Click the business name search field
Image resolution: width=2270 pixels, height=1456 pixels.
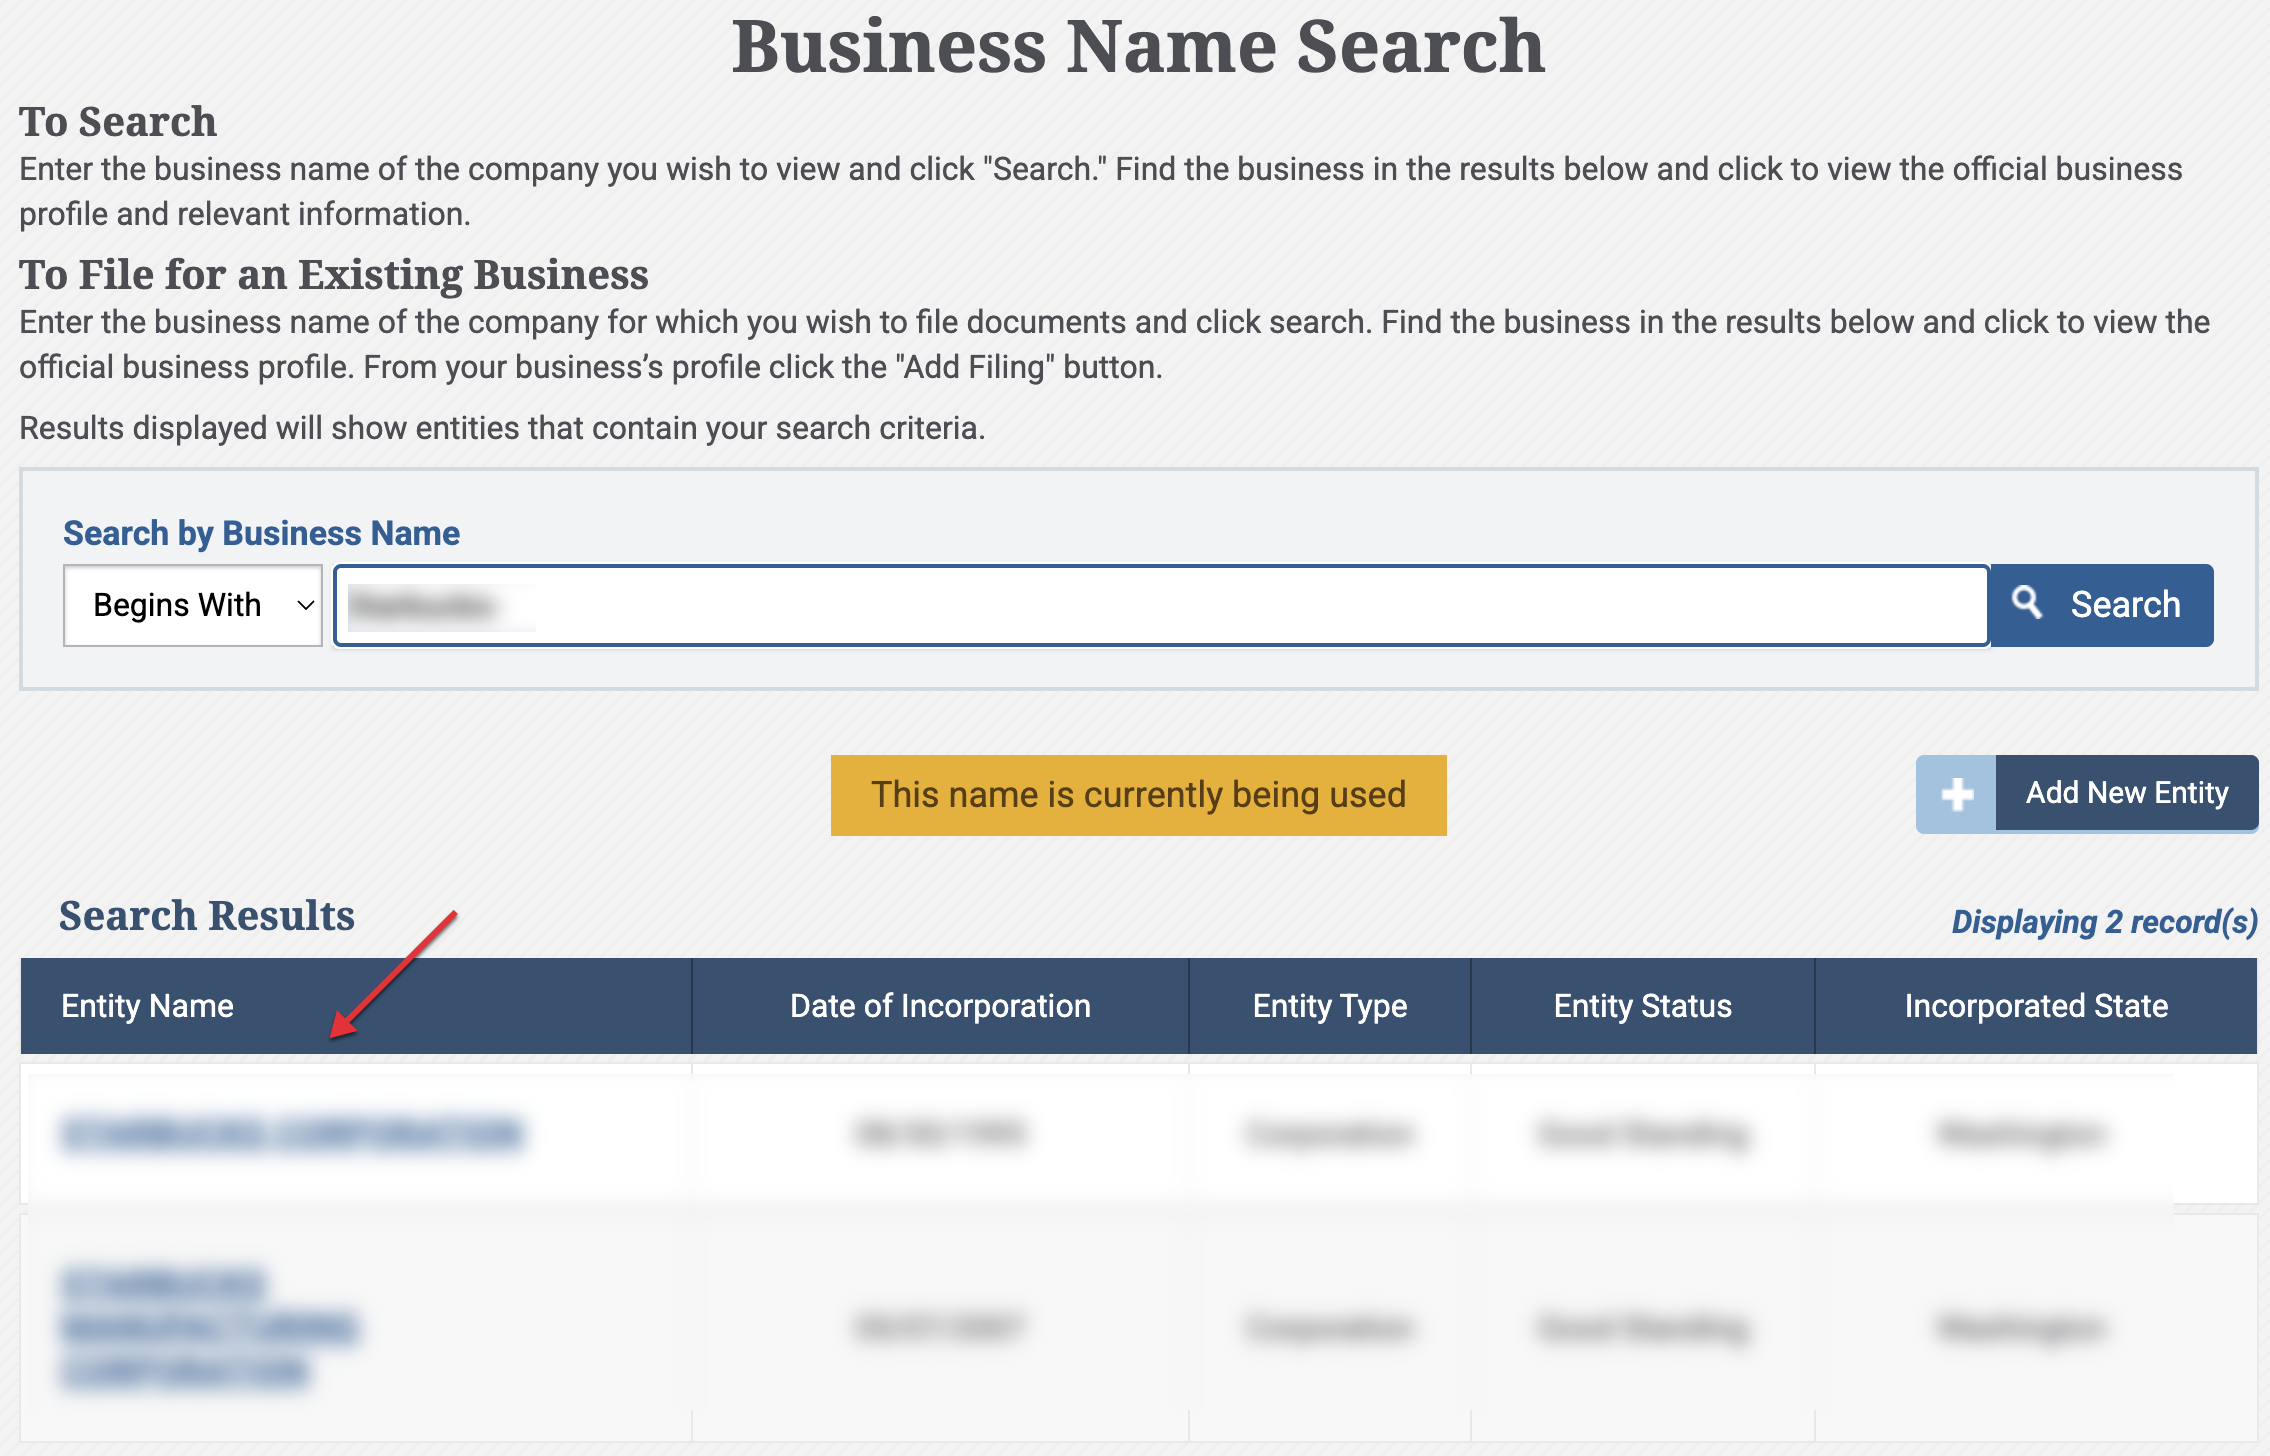tap(1160, 605)
